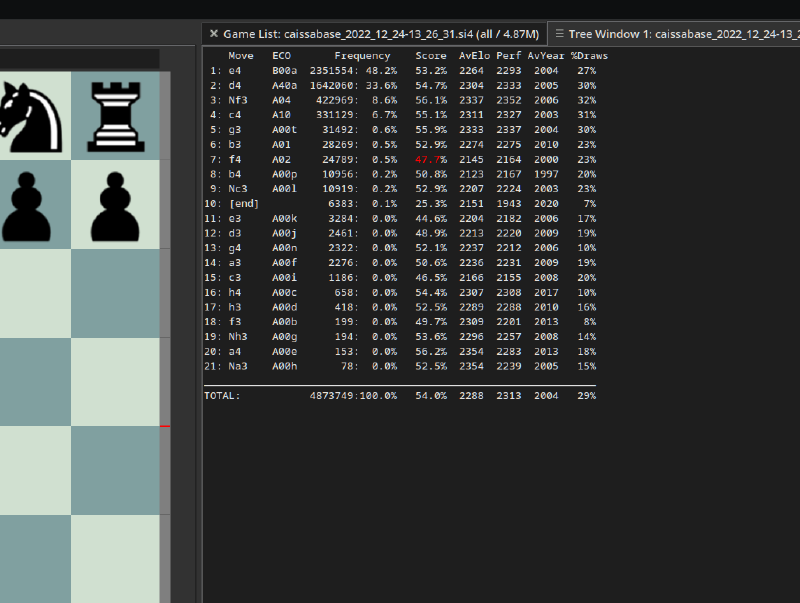800x603 pixels.
Task: Select the [end] row in the tree
Action: 244,203
